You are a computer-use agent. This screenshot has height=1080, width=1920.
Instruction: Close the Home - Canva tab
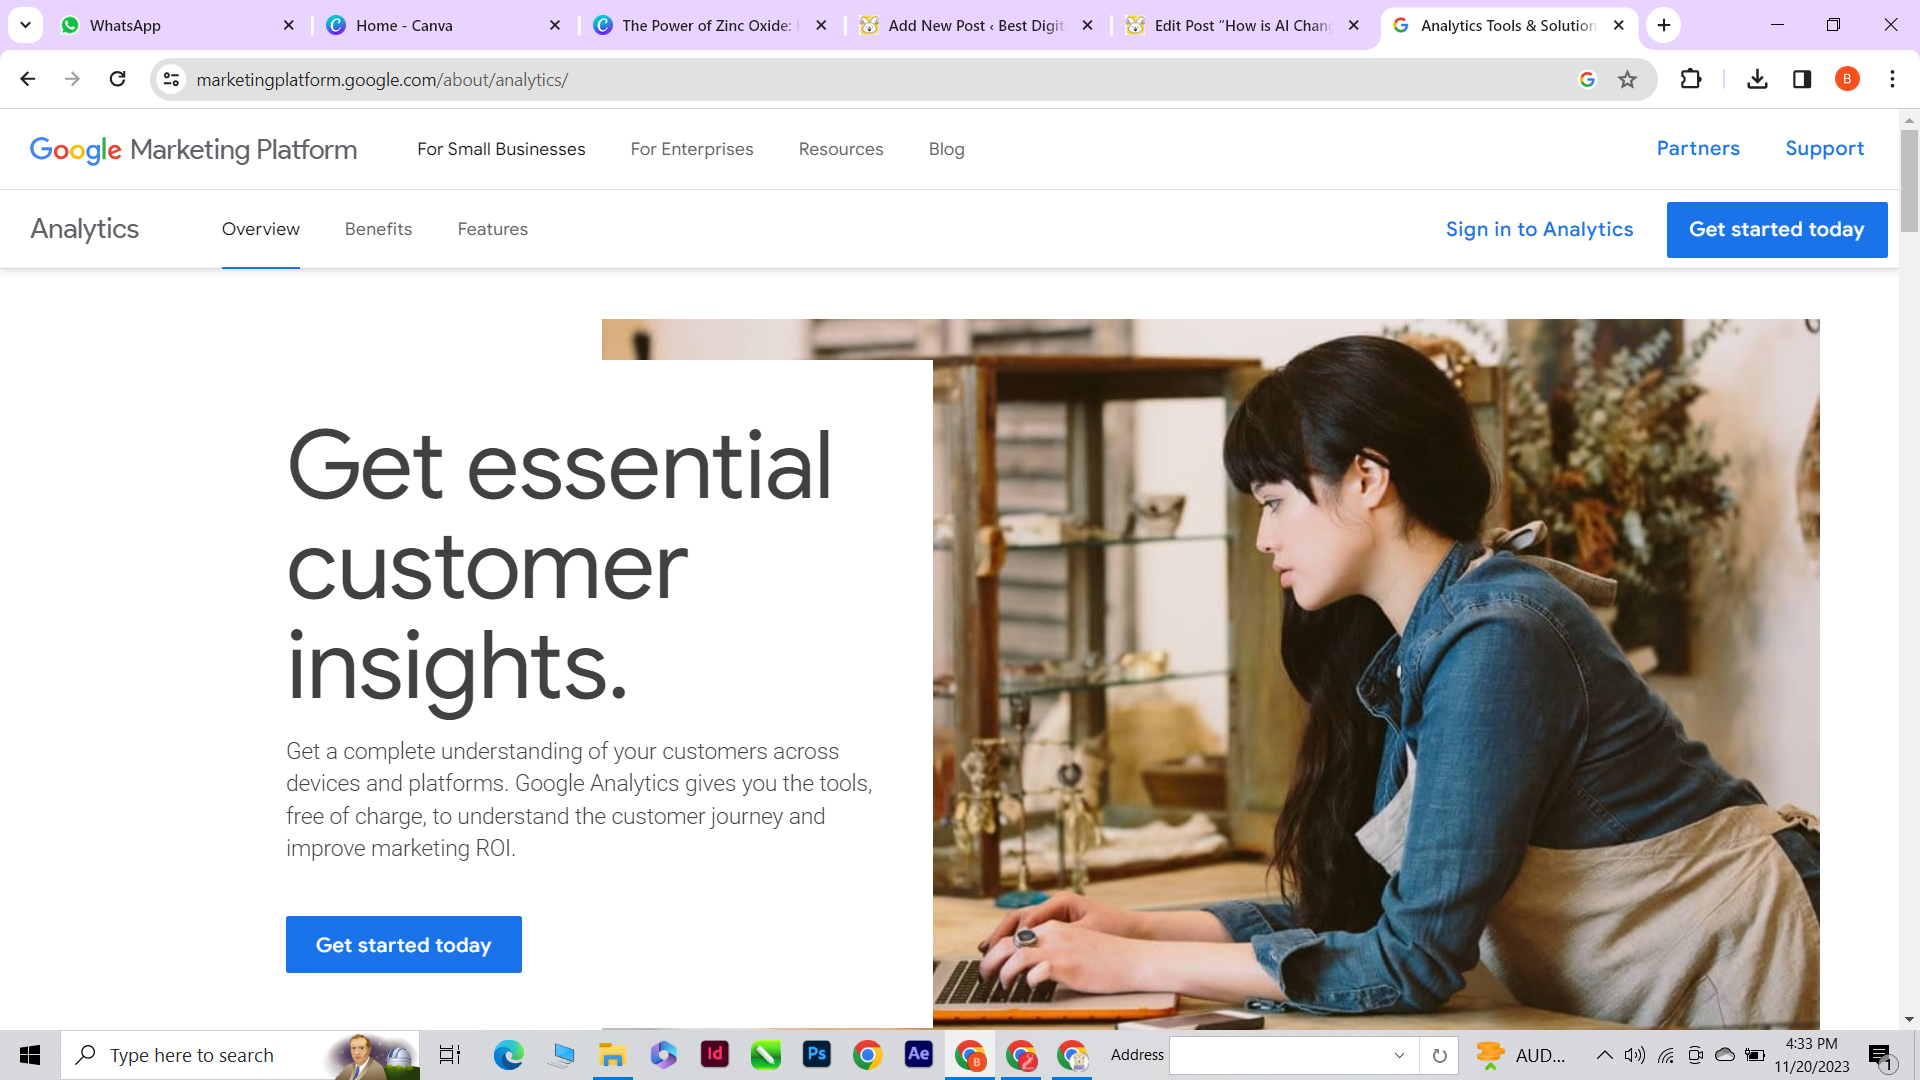(x=555, y=25)
